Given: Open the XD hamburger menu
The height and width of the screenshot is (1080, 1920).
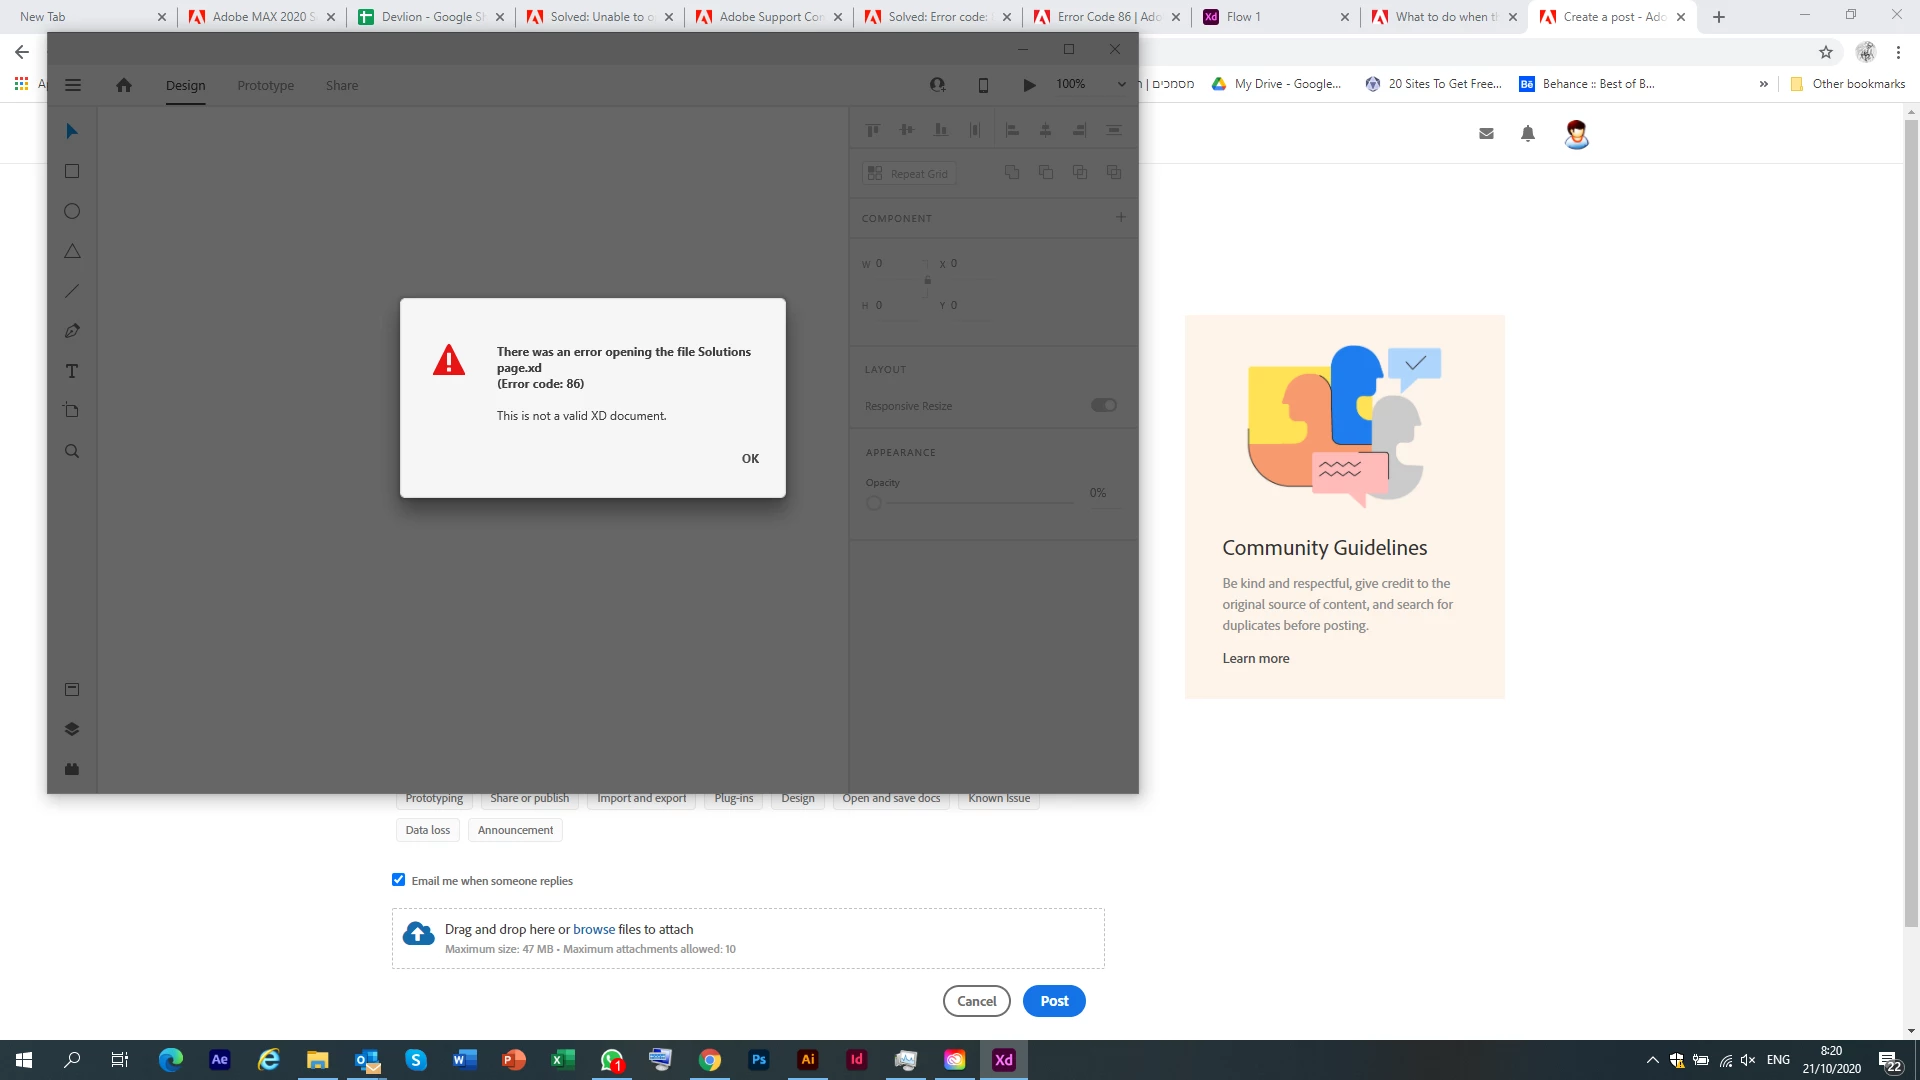Looking at the screenshot, I should tap(73, 85).
